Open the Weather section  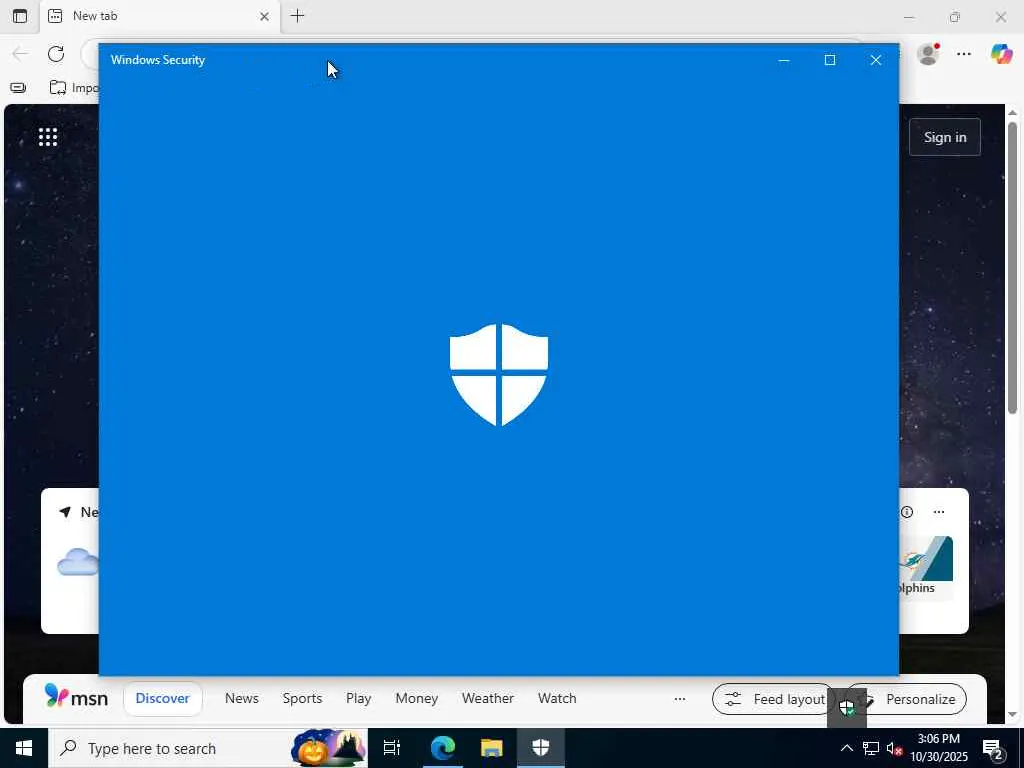click(488, 698)
